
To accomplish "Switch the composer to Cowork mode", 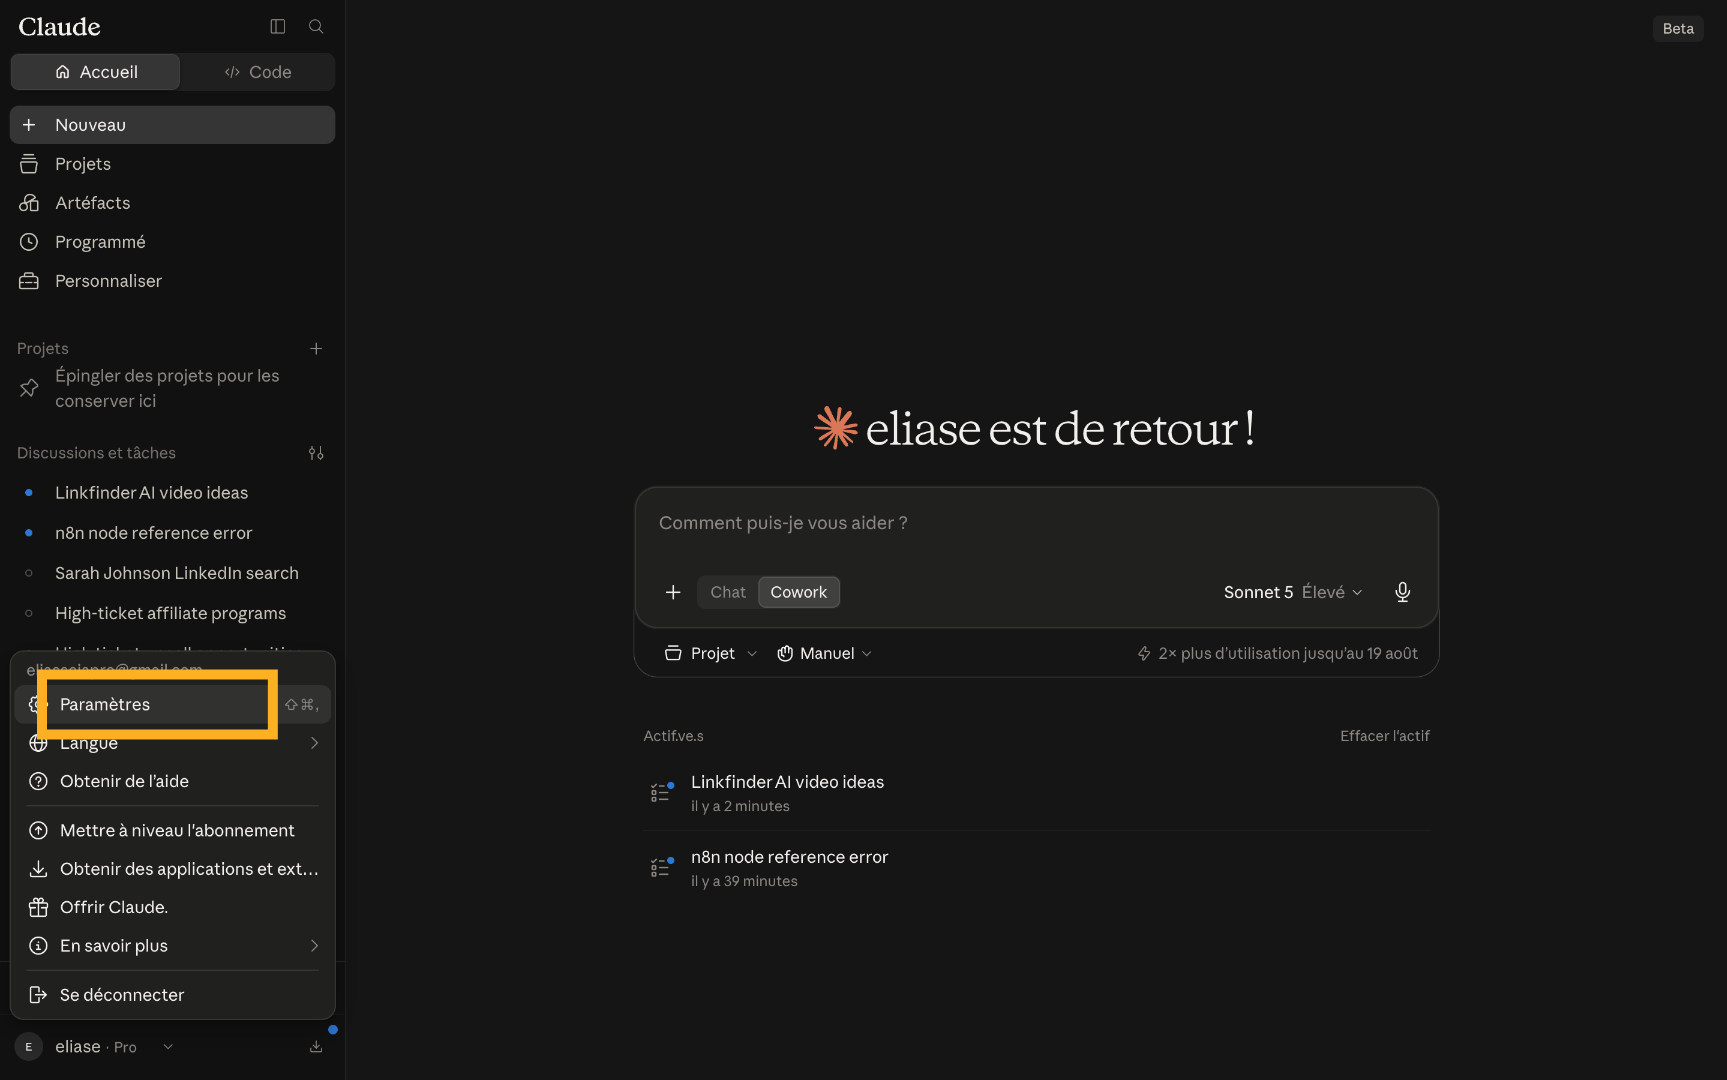I will coord(798,592).
